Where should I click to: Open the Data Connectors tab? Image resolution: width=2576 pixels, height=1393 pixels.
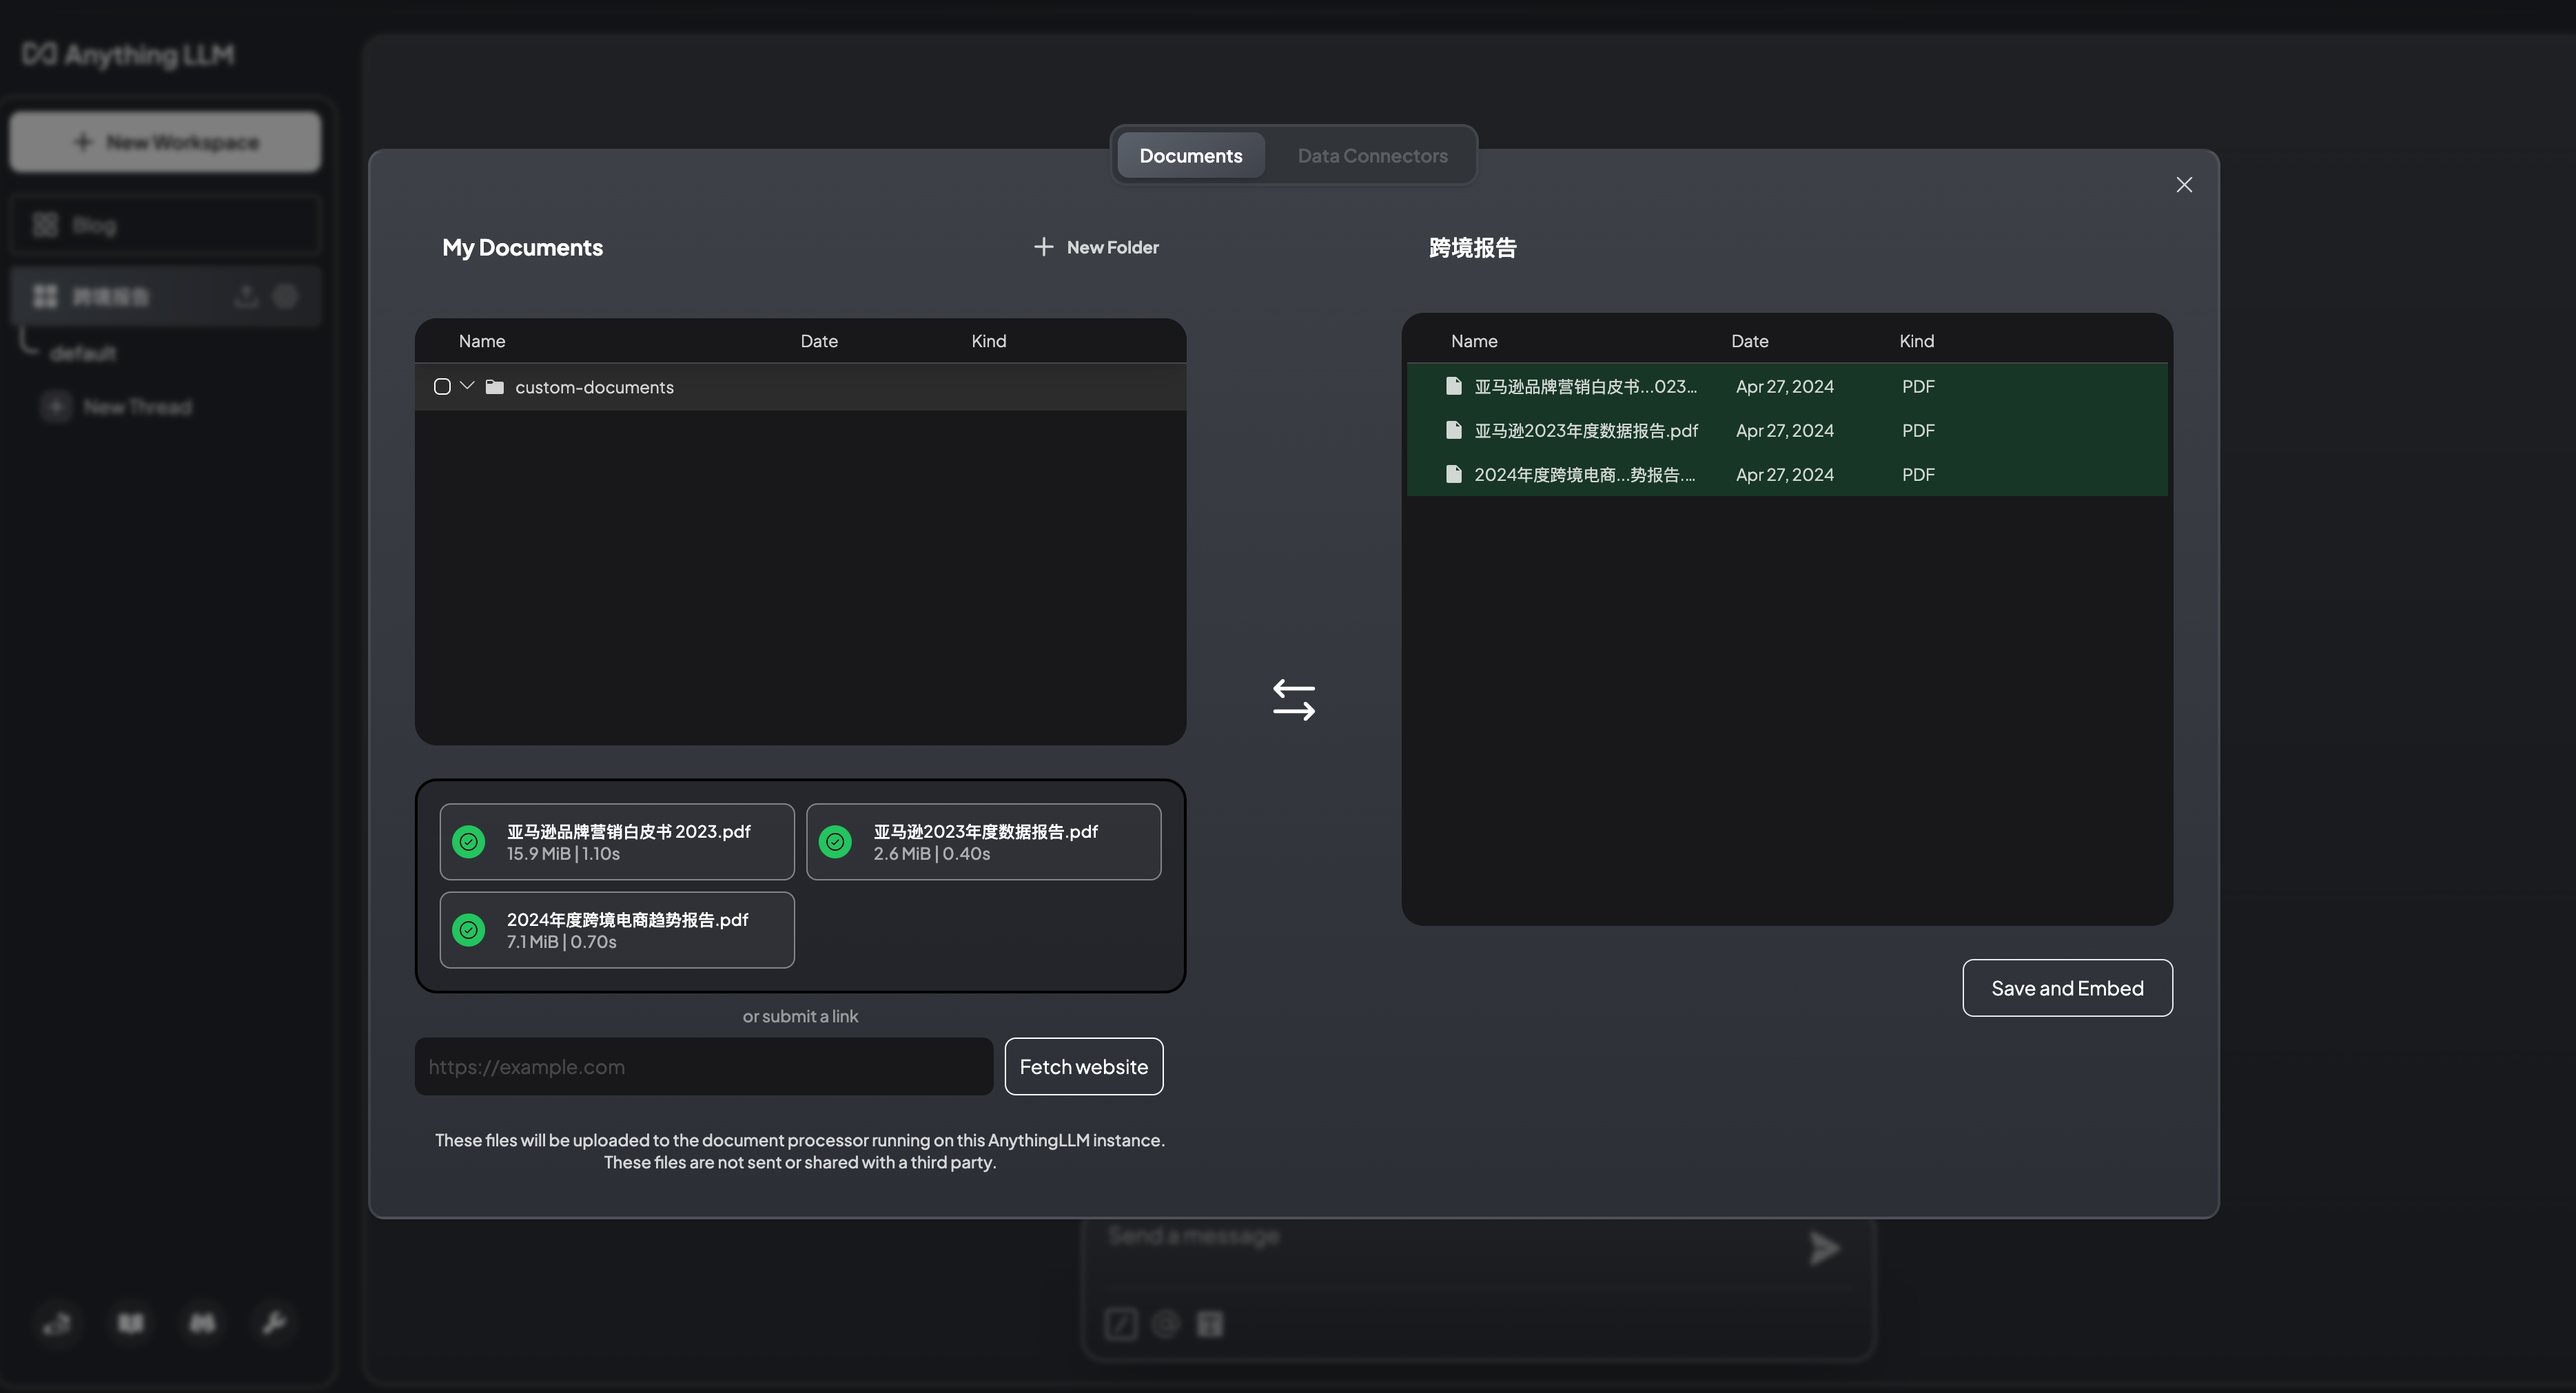1373,156
